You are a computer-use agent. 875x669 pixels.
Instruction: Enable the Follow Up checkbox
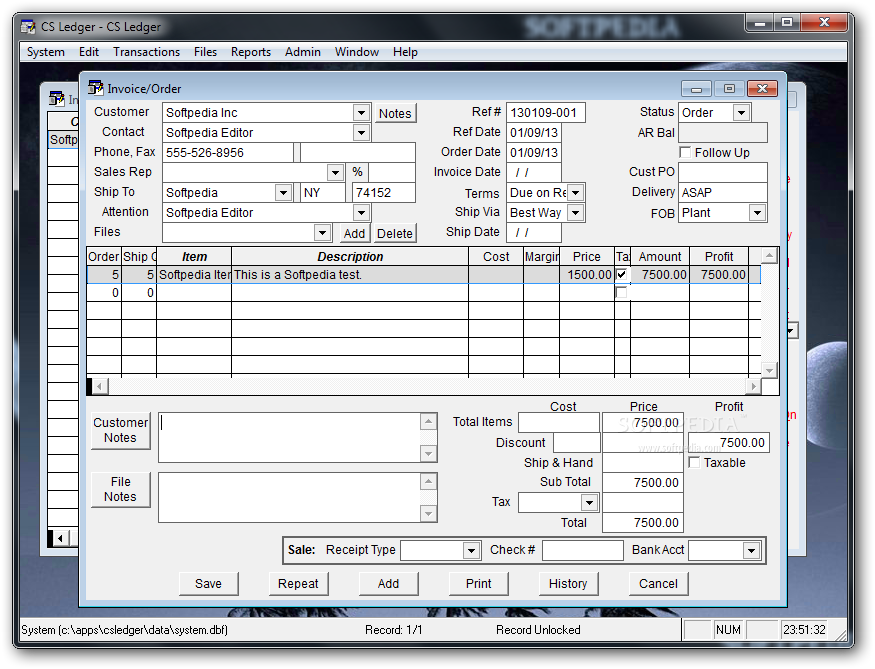coord(685,152)
